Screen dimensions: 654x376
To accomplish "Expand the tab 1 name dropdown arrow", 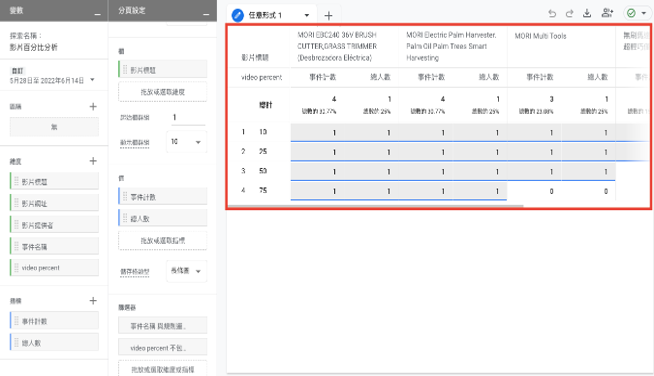I will pyautogui.click(x=307, y=15).
